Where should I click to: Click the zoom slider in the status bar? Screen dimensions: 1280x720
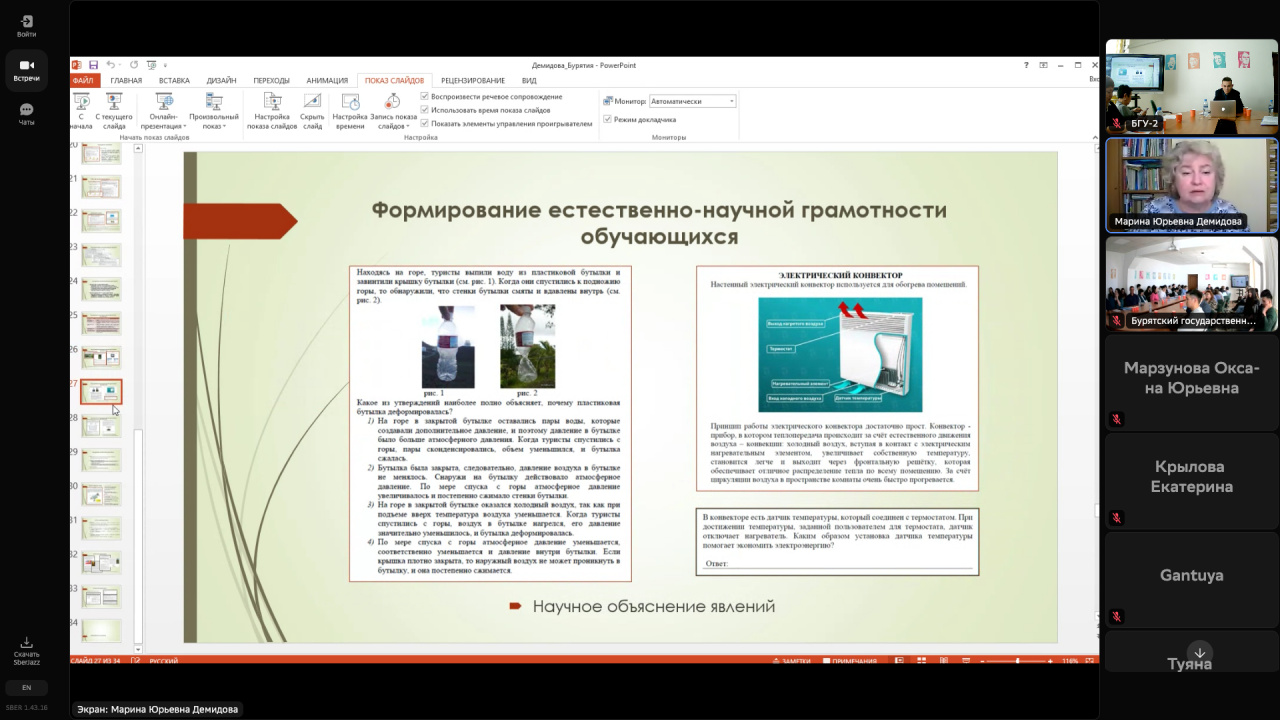(x=1017, y=661)
